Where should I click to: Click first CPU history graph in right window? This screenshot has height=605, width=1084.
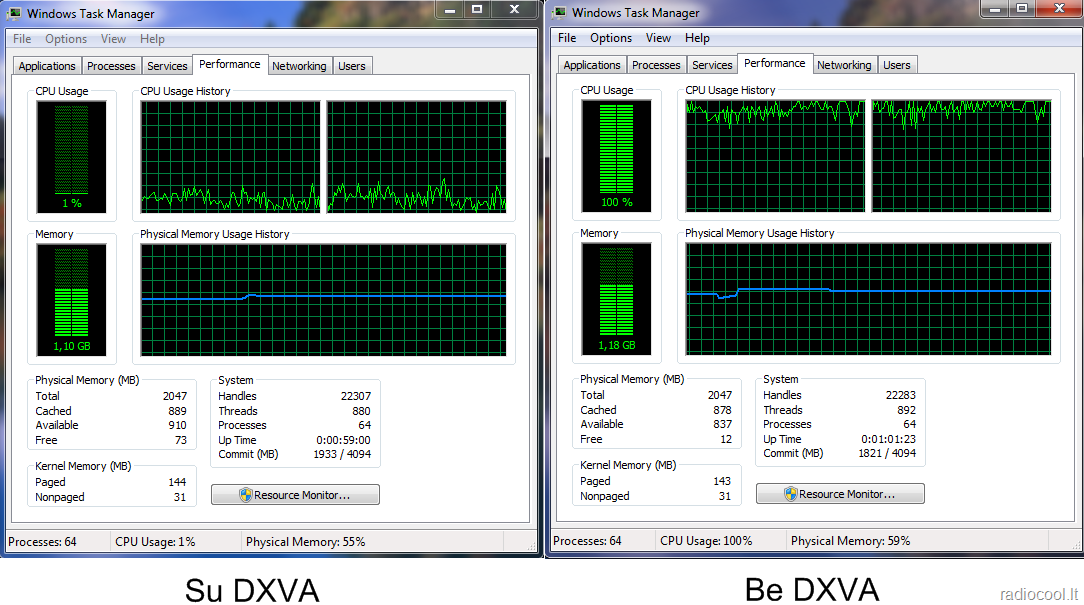coord(775,156)
